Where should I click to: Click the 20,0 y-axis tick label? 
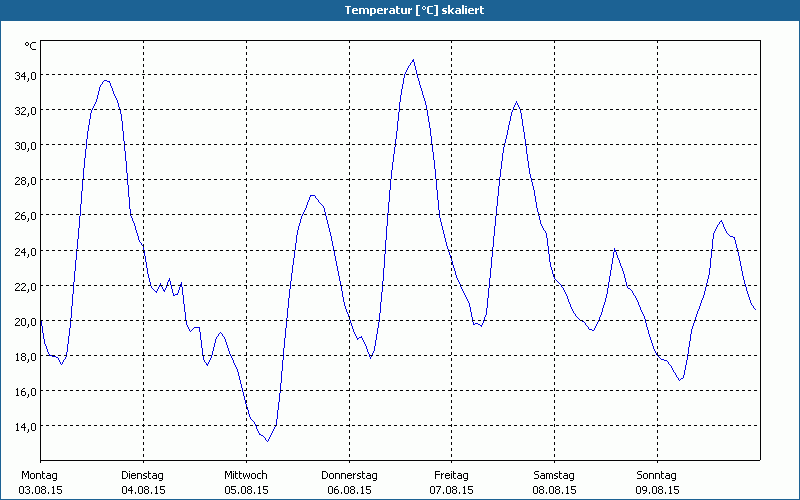(x=24, y=321)
